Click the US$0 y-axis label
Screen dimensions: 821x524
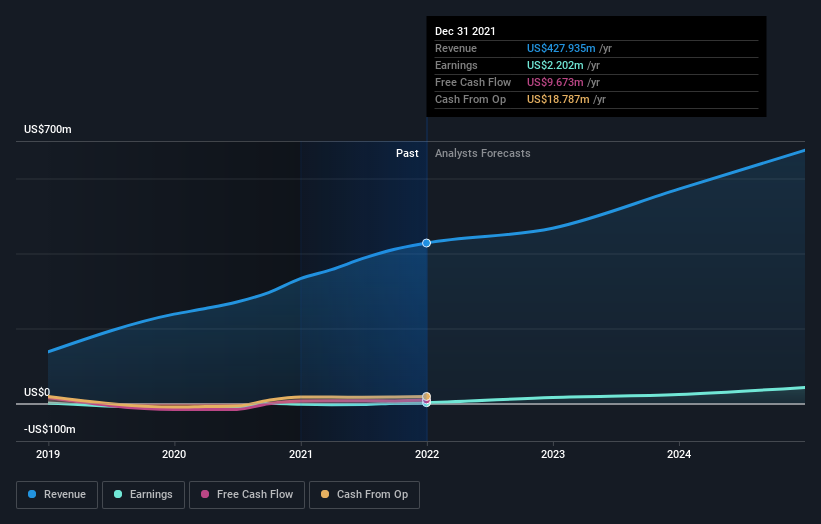coord(37,392)
